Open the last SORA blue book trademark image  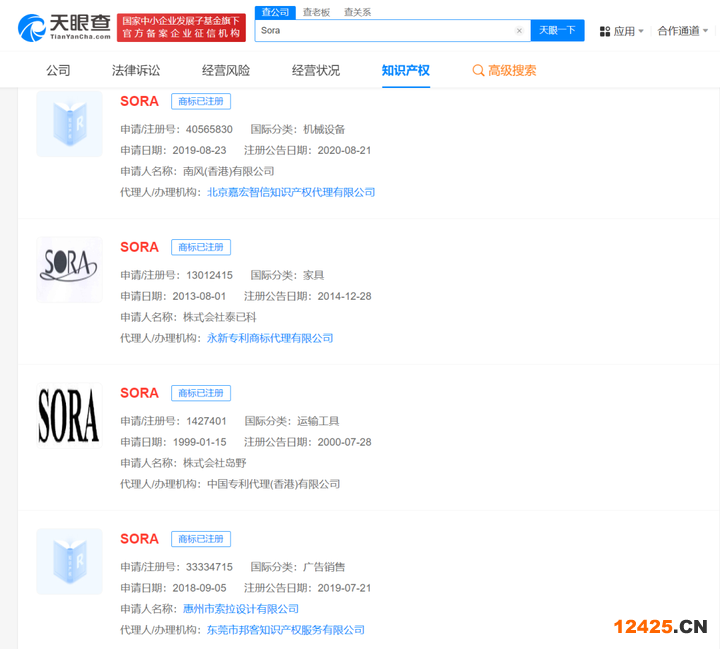tap(69, 561)
